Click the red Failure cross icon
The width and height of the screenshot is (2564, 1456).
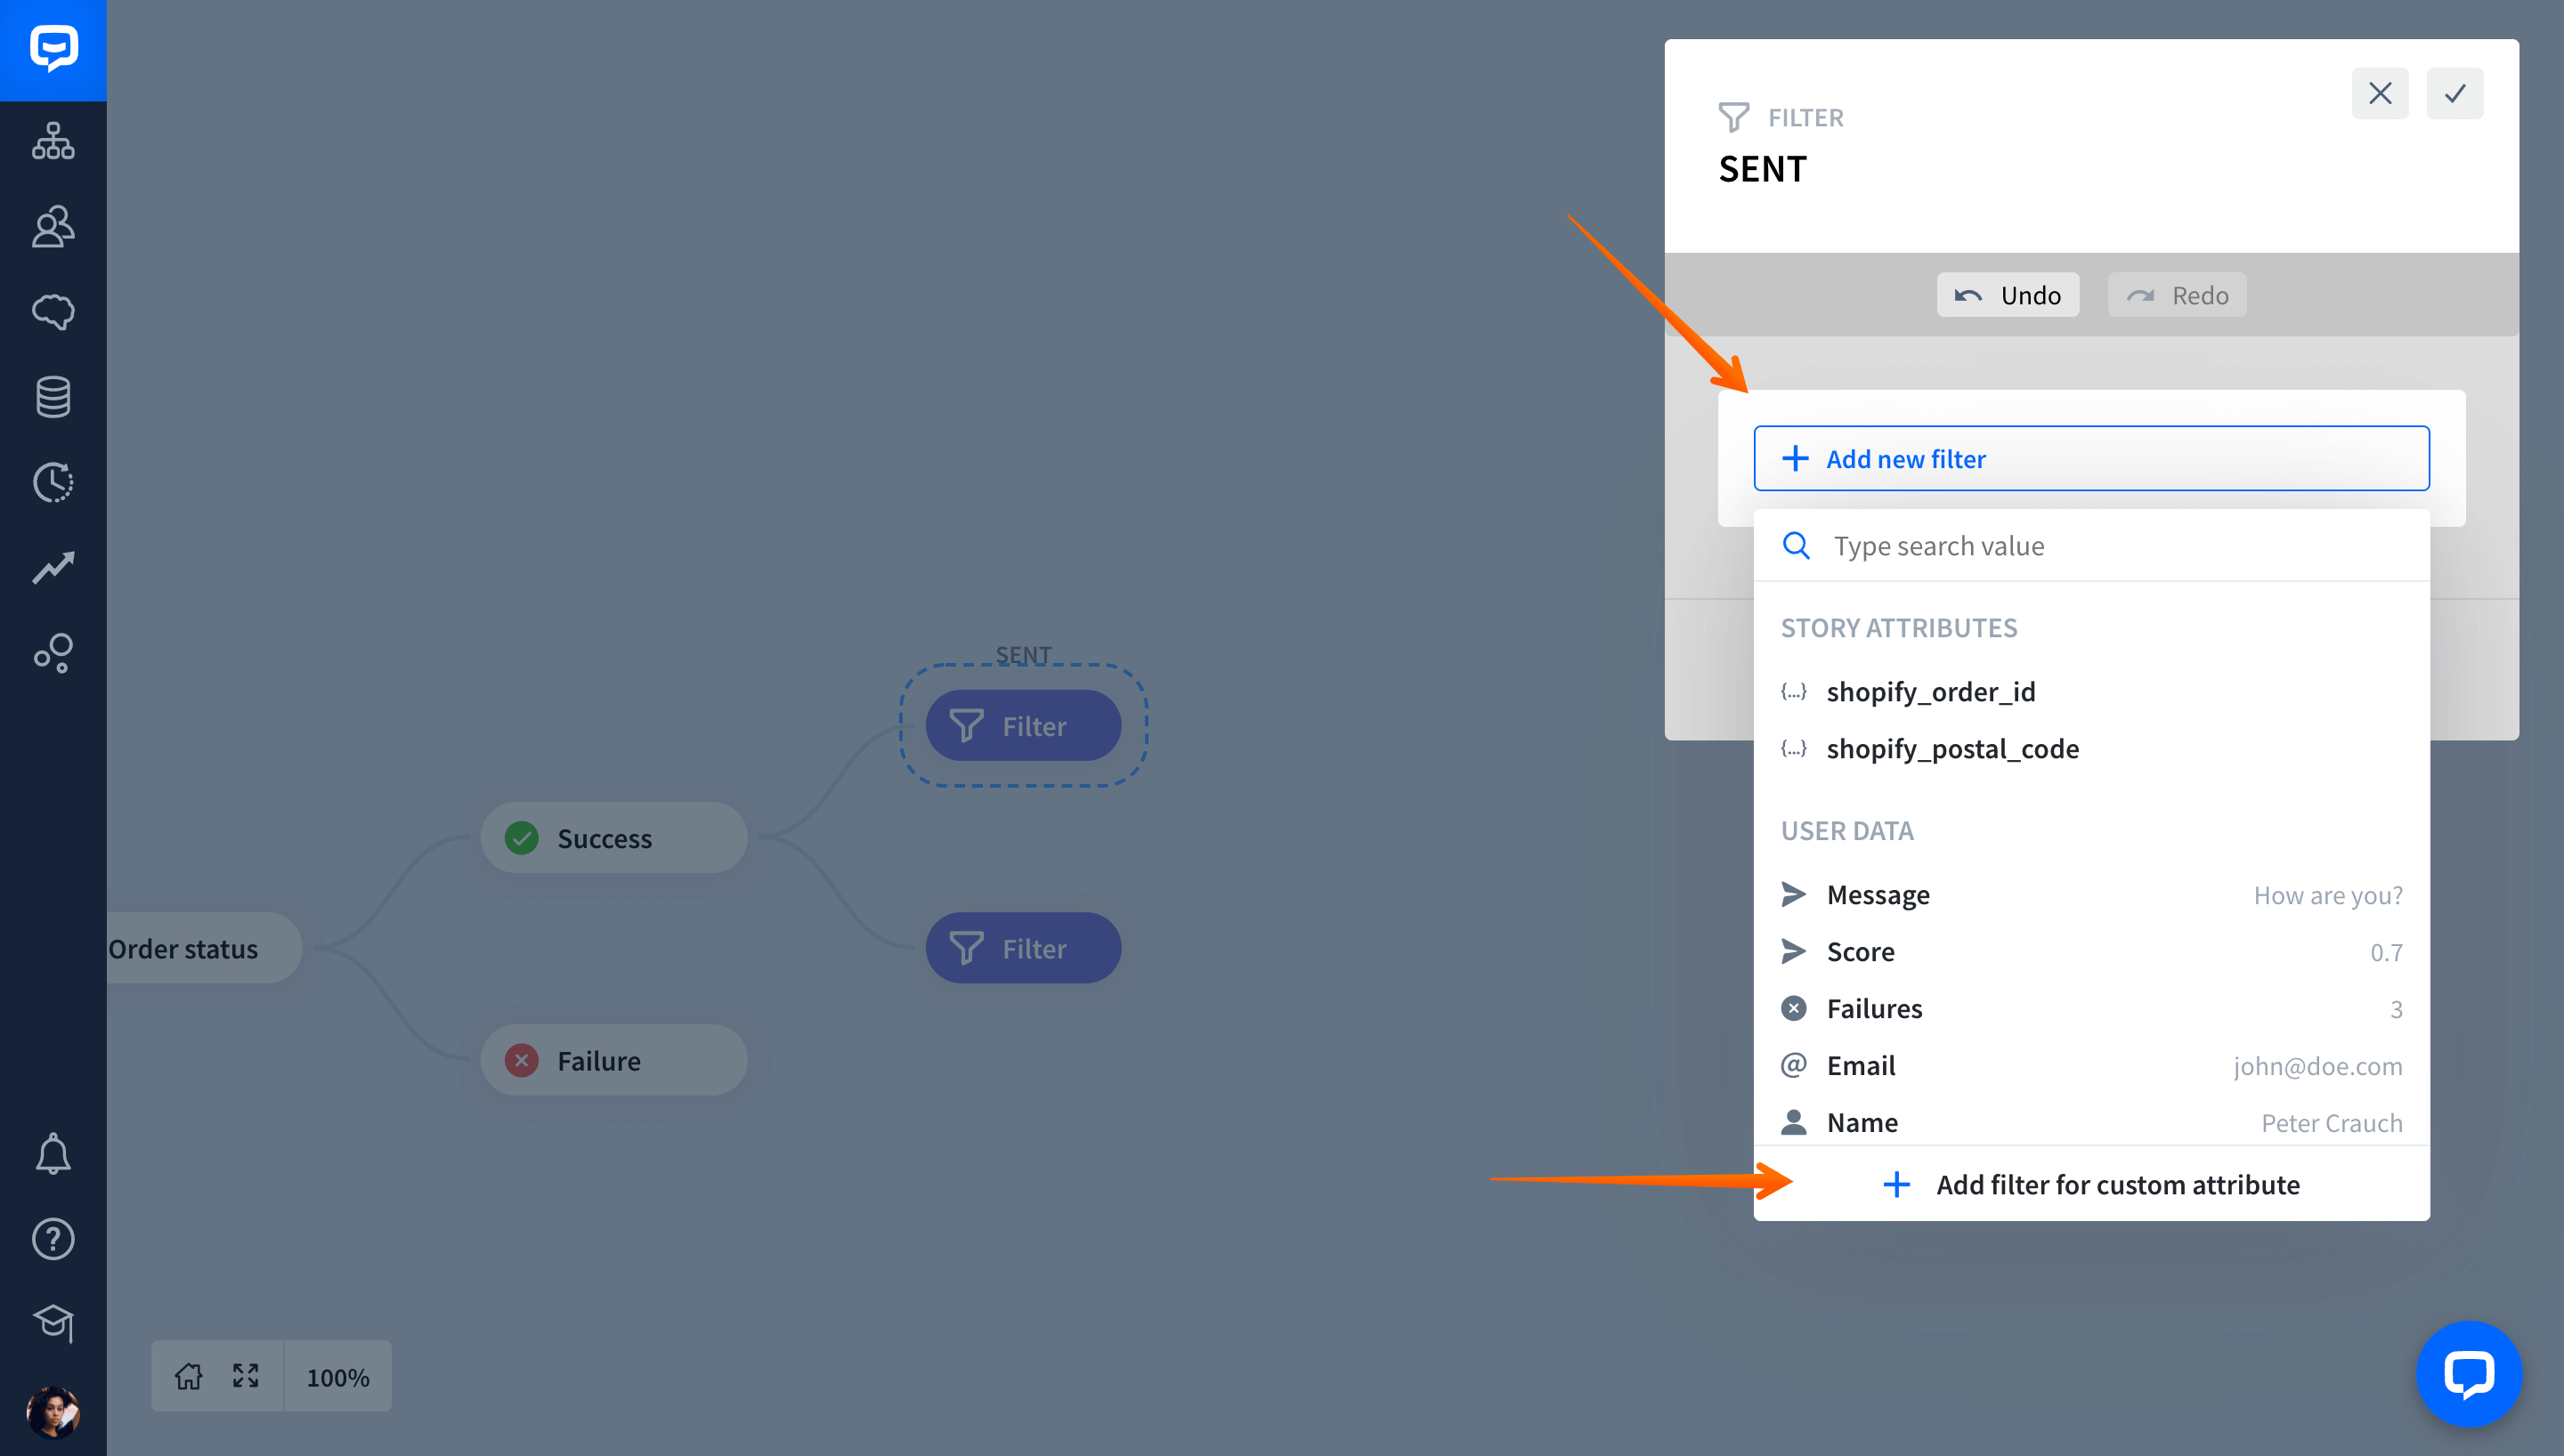pos(521,1060)
